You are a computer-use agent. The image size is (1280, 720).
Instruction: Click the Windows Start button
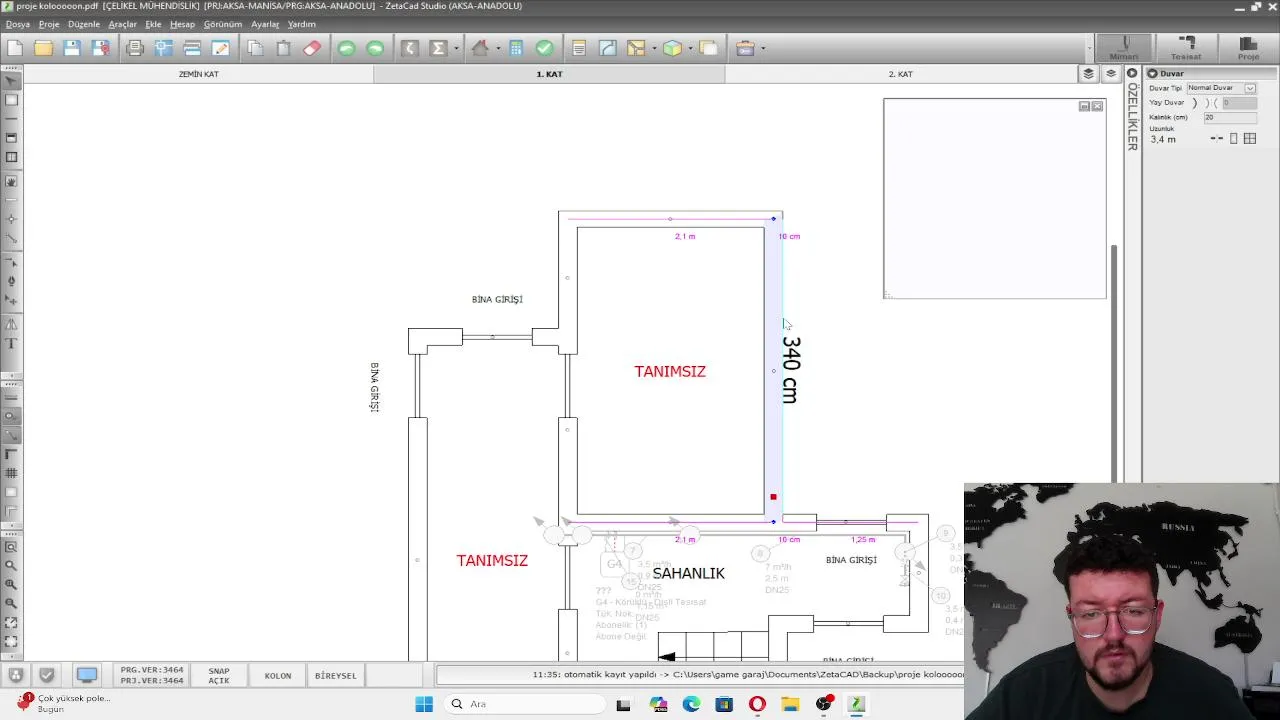click(x=424, y=704)
